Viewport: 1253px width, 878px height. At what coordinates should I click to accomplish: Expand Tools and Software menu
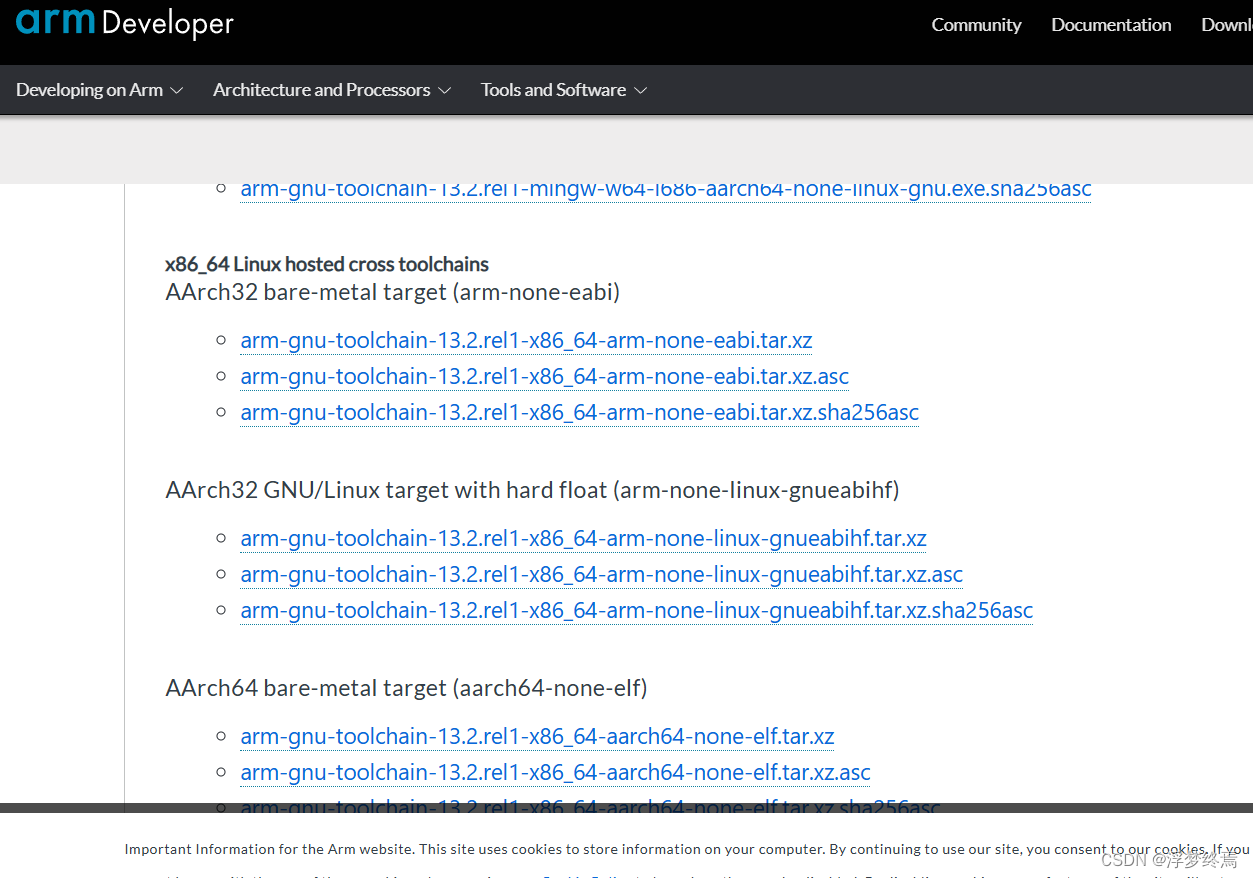tap(564, 90)
